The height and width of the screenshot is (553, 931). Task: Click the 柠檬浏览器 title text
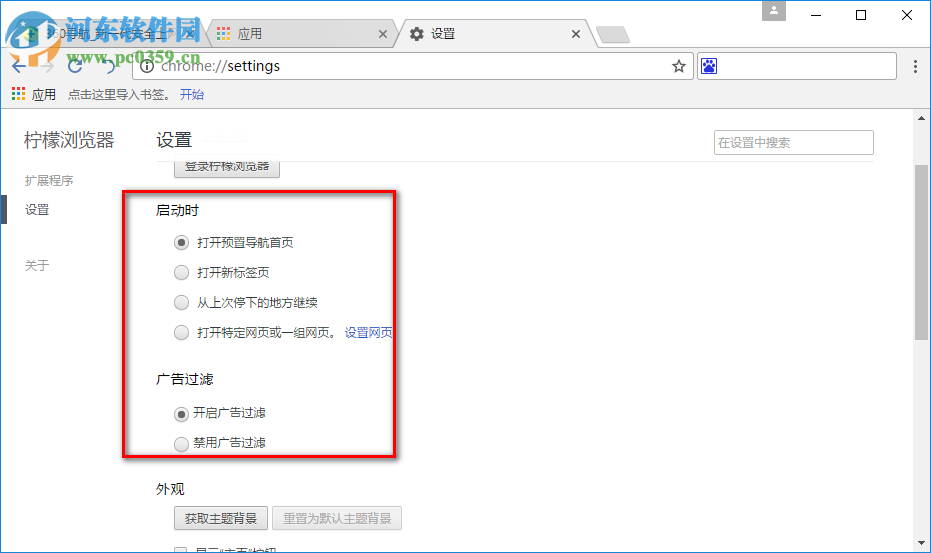coord(69,140)
